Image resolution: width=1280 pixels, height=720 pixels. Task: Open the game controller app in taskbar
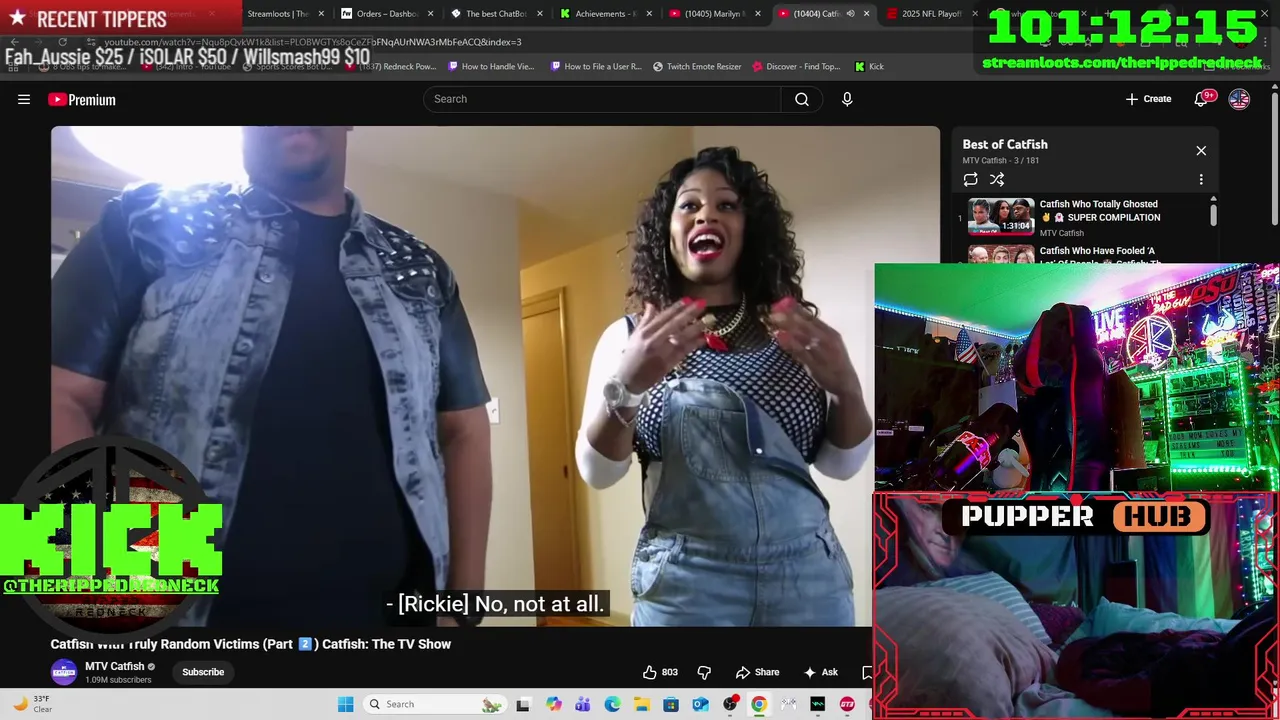[x=788, y=704]
